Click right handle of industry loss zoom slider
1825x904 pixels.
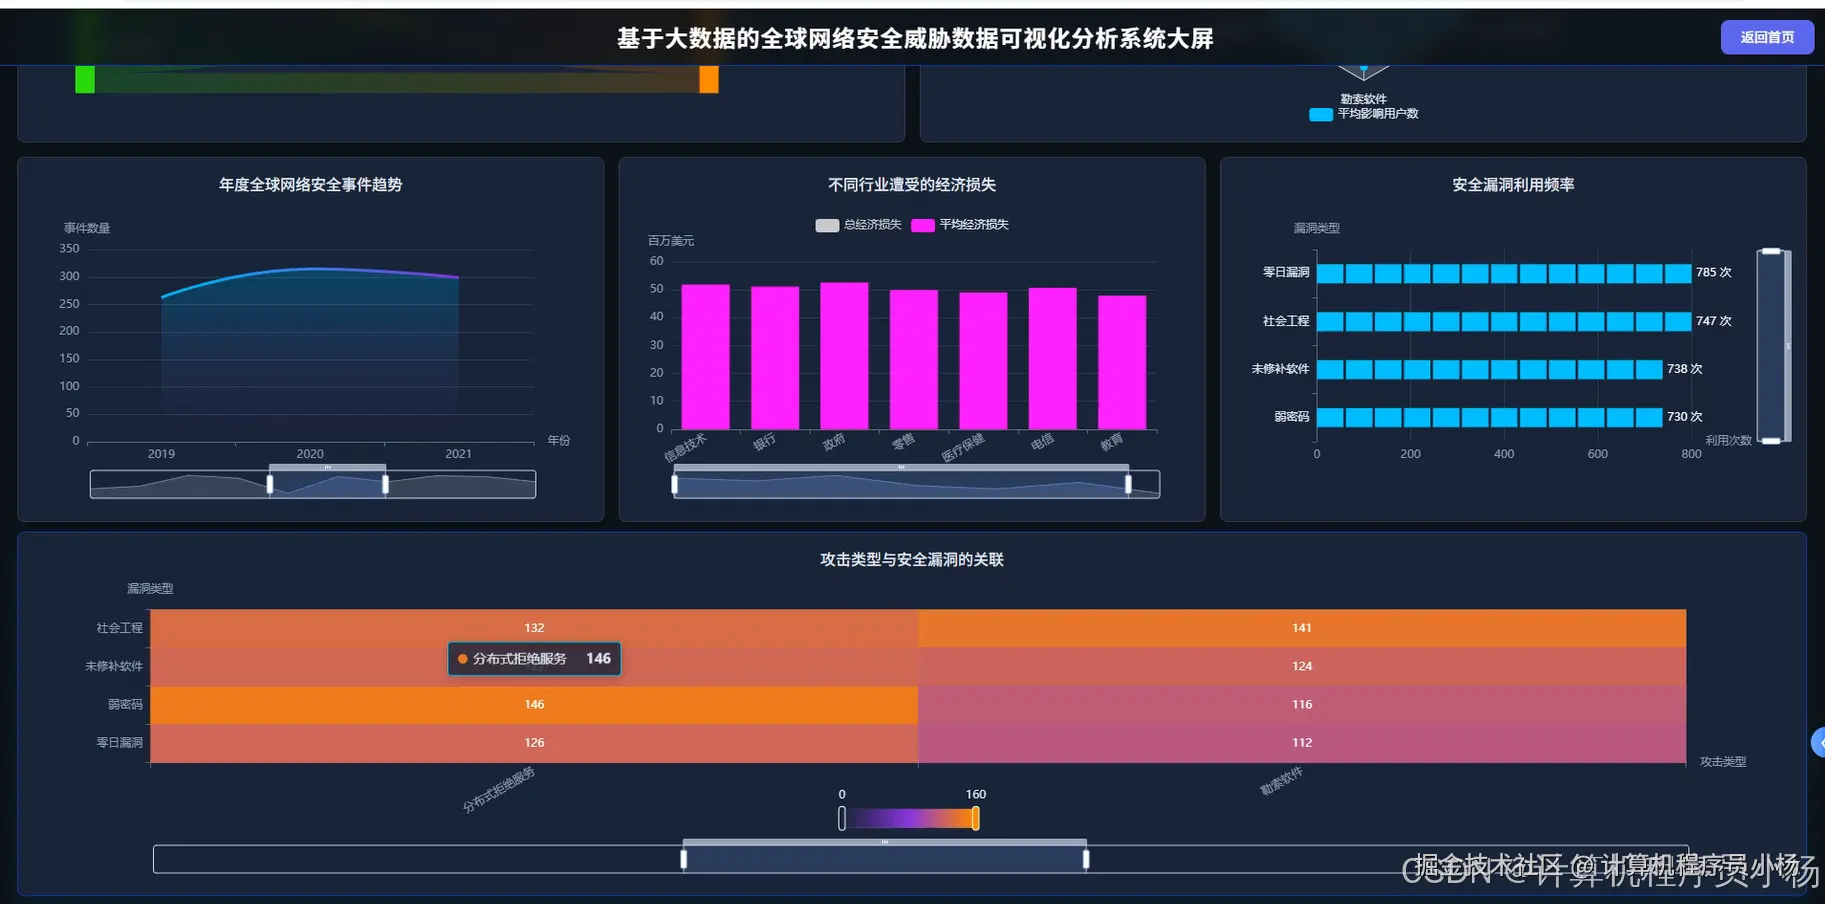1128,485
